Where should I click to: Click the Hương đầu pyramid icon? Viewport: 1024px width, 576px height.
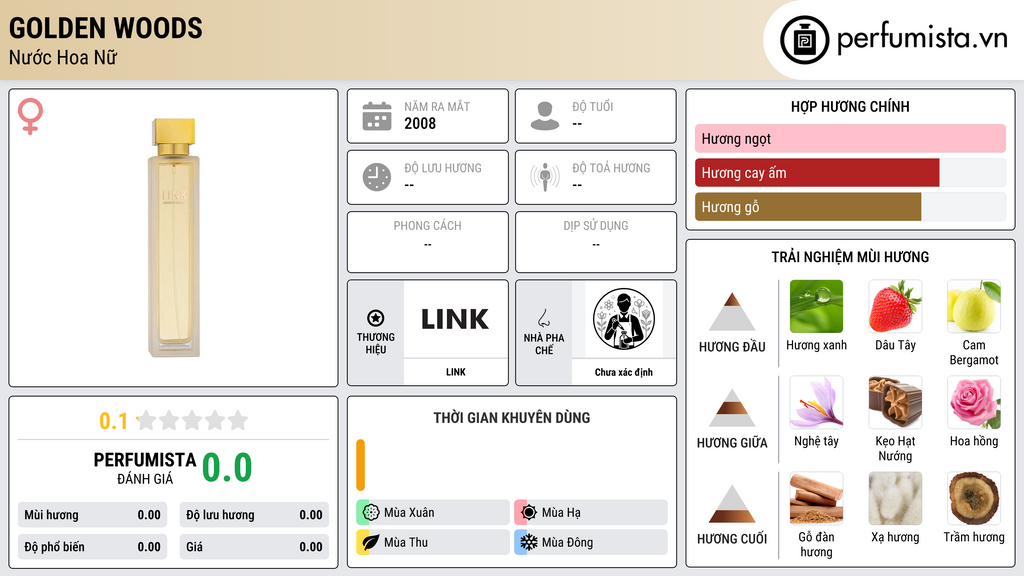(732, 312)
